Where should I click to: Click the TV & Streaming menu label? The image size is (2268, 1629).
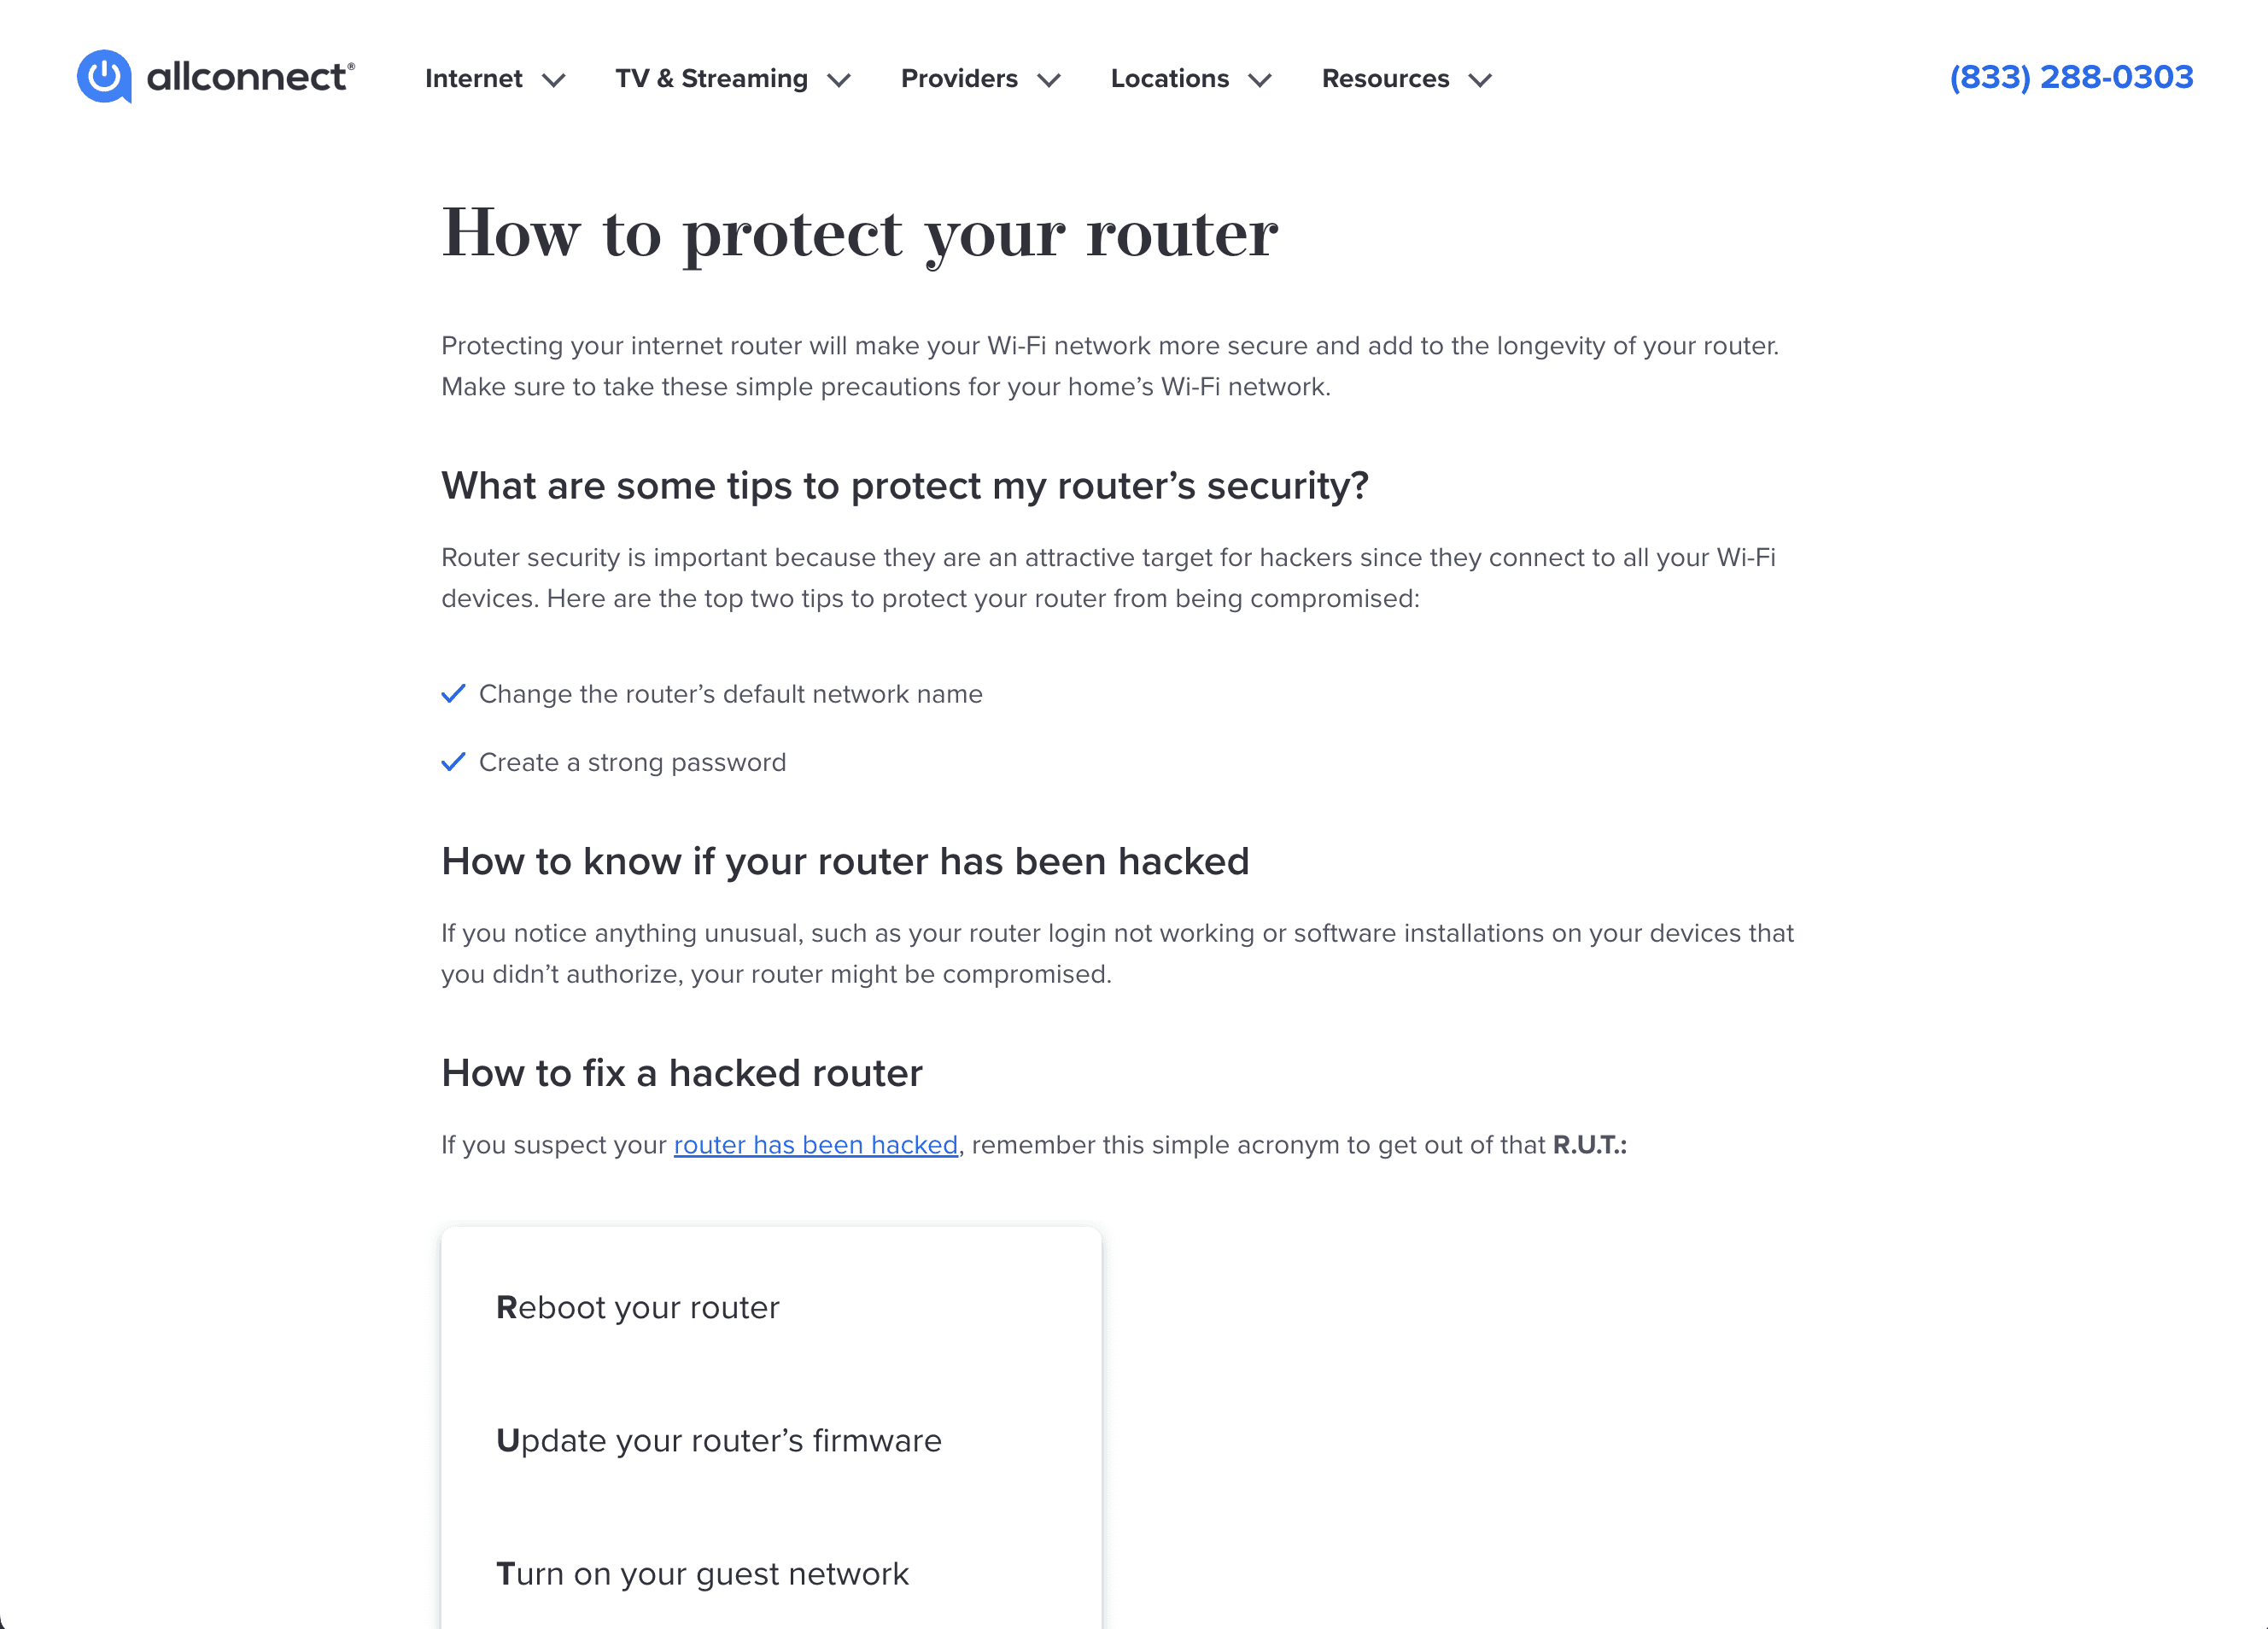tap(712, 78)
